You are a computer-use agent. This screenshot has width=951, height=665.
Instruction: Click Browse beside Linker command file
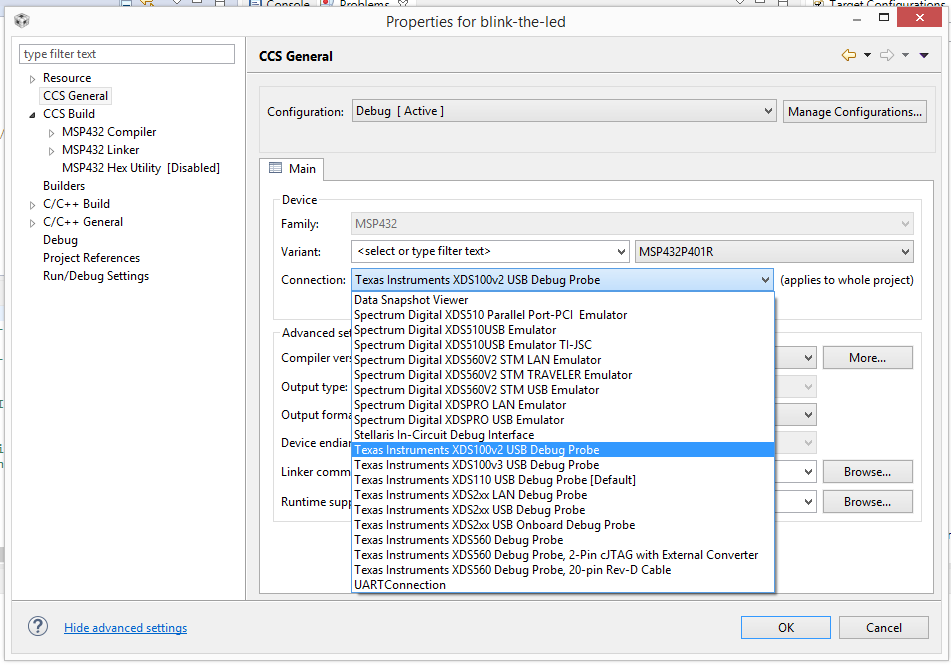[x=866, y=471]
